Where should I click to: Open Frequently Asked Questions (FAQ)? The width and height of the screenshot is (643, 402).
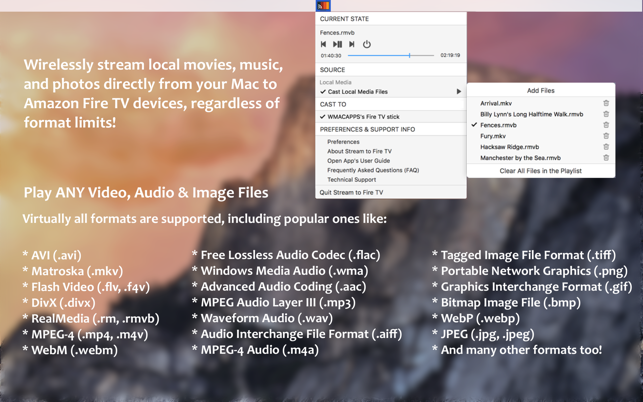pos(373,170)
